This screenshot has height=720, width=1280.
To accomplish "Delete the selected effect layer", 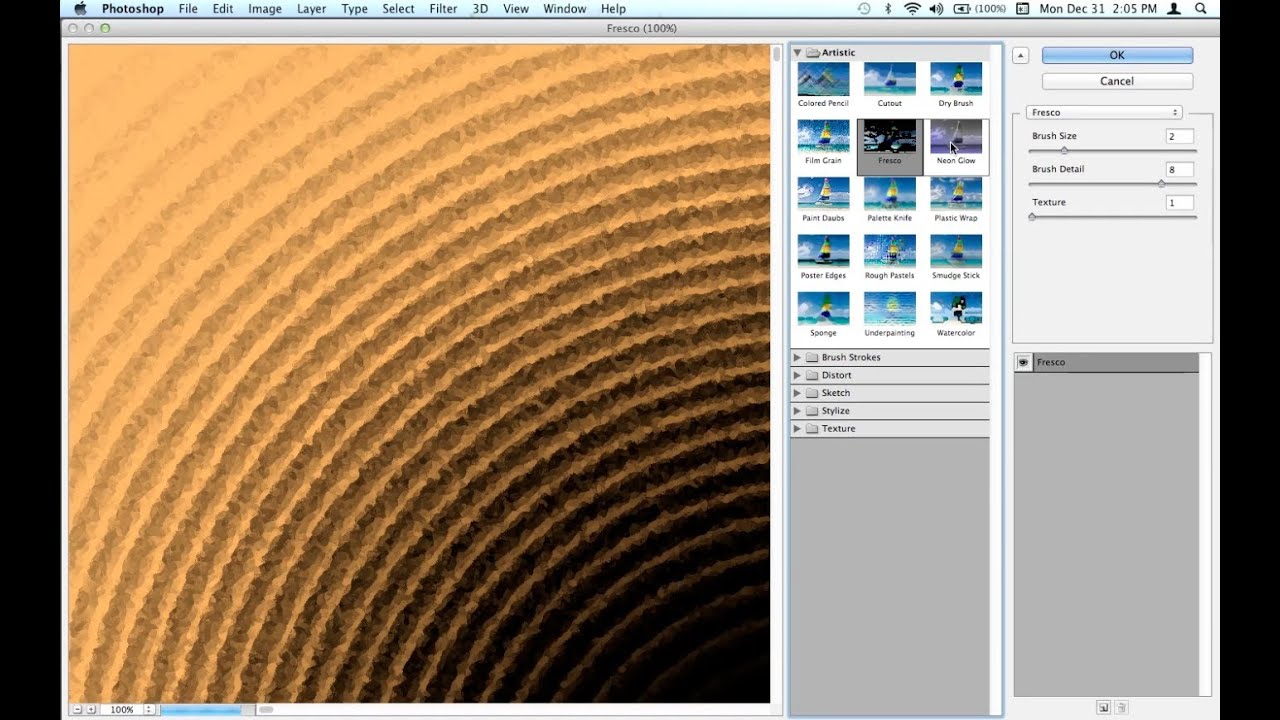I will (1120, 708).
